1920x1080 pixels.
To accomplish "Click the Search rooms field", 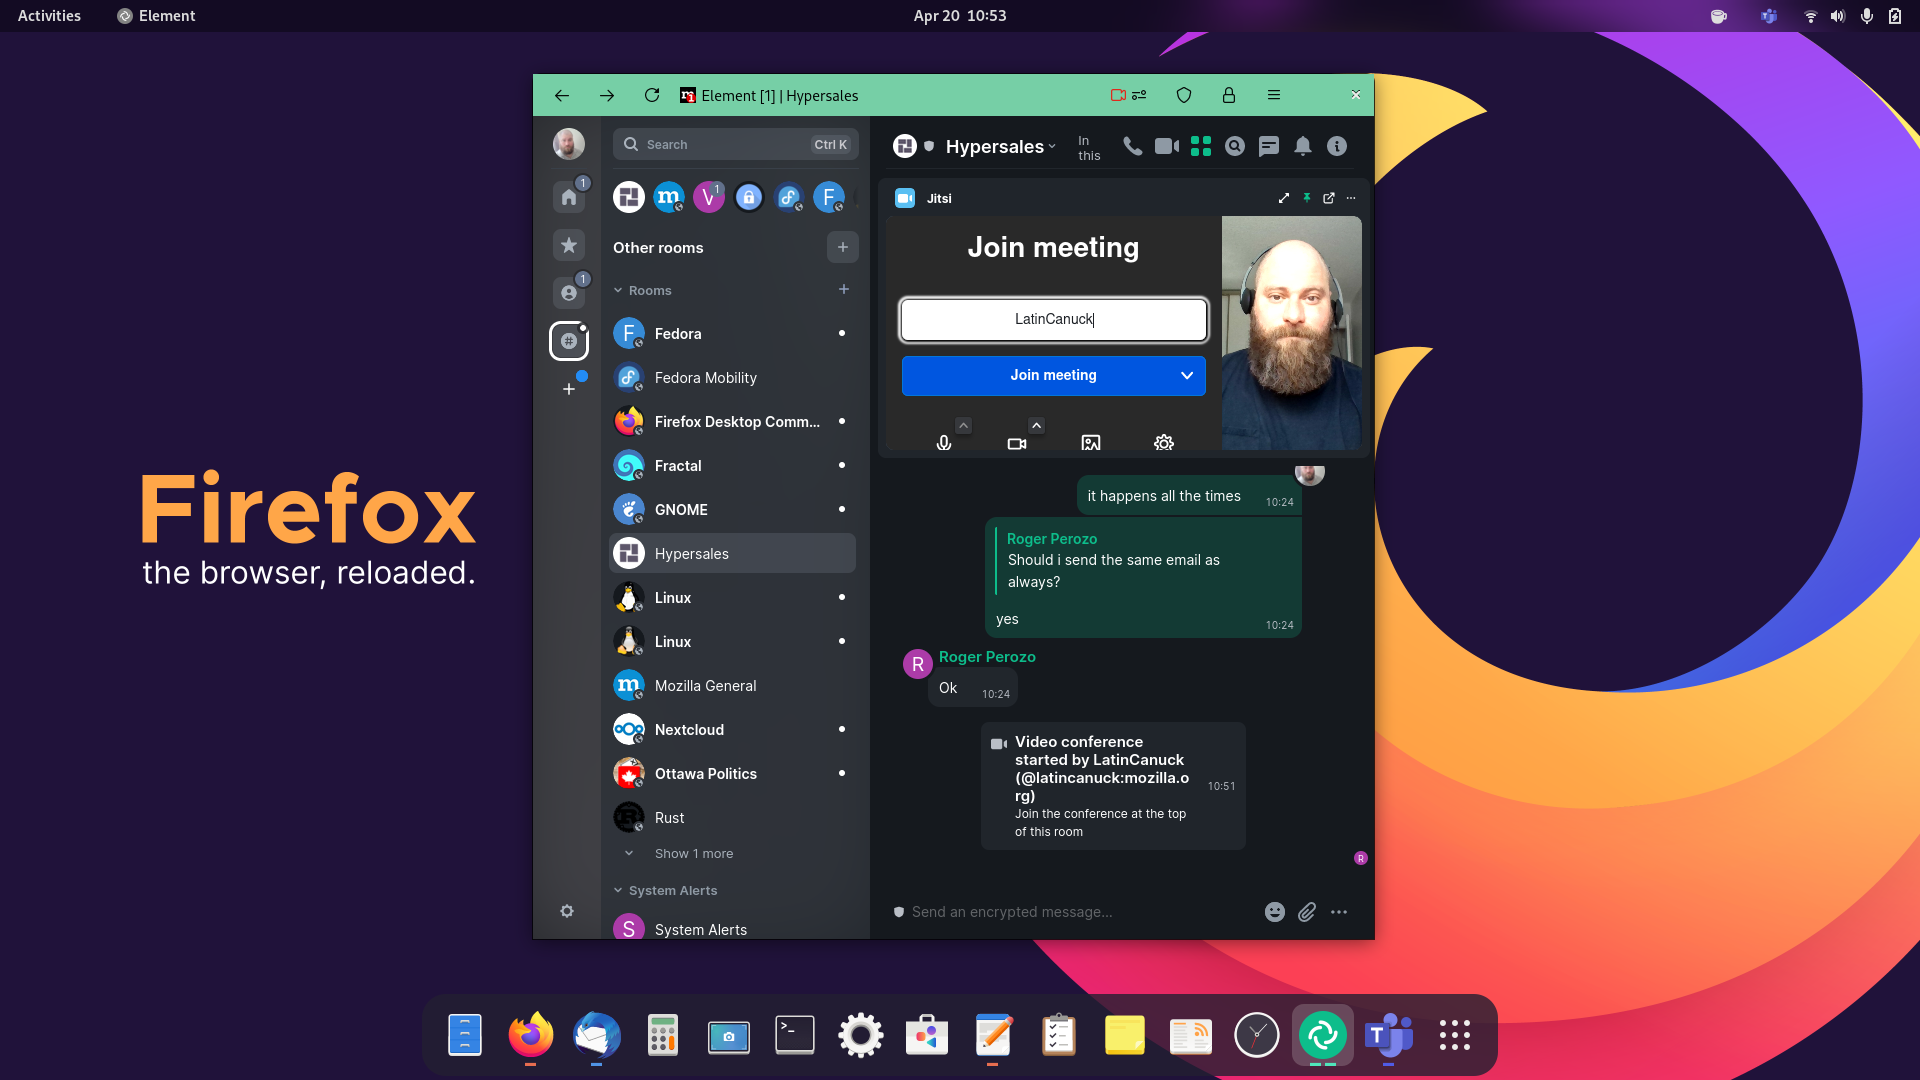I will (x=736, y=144).
